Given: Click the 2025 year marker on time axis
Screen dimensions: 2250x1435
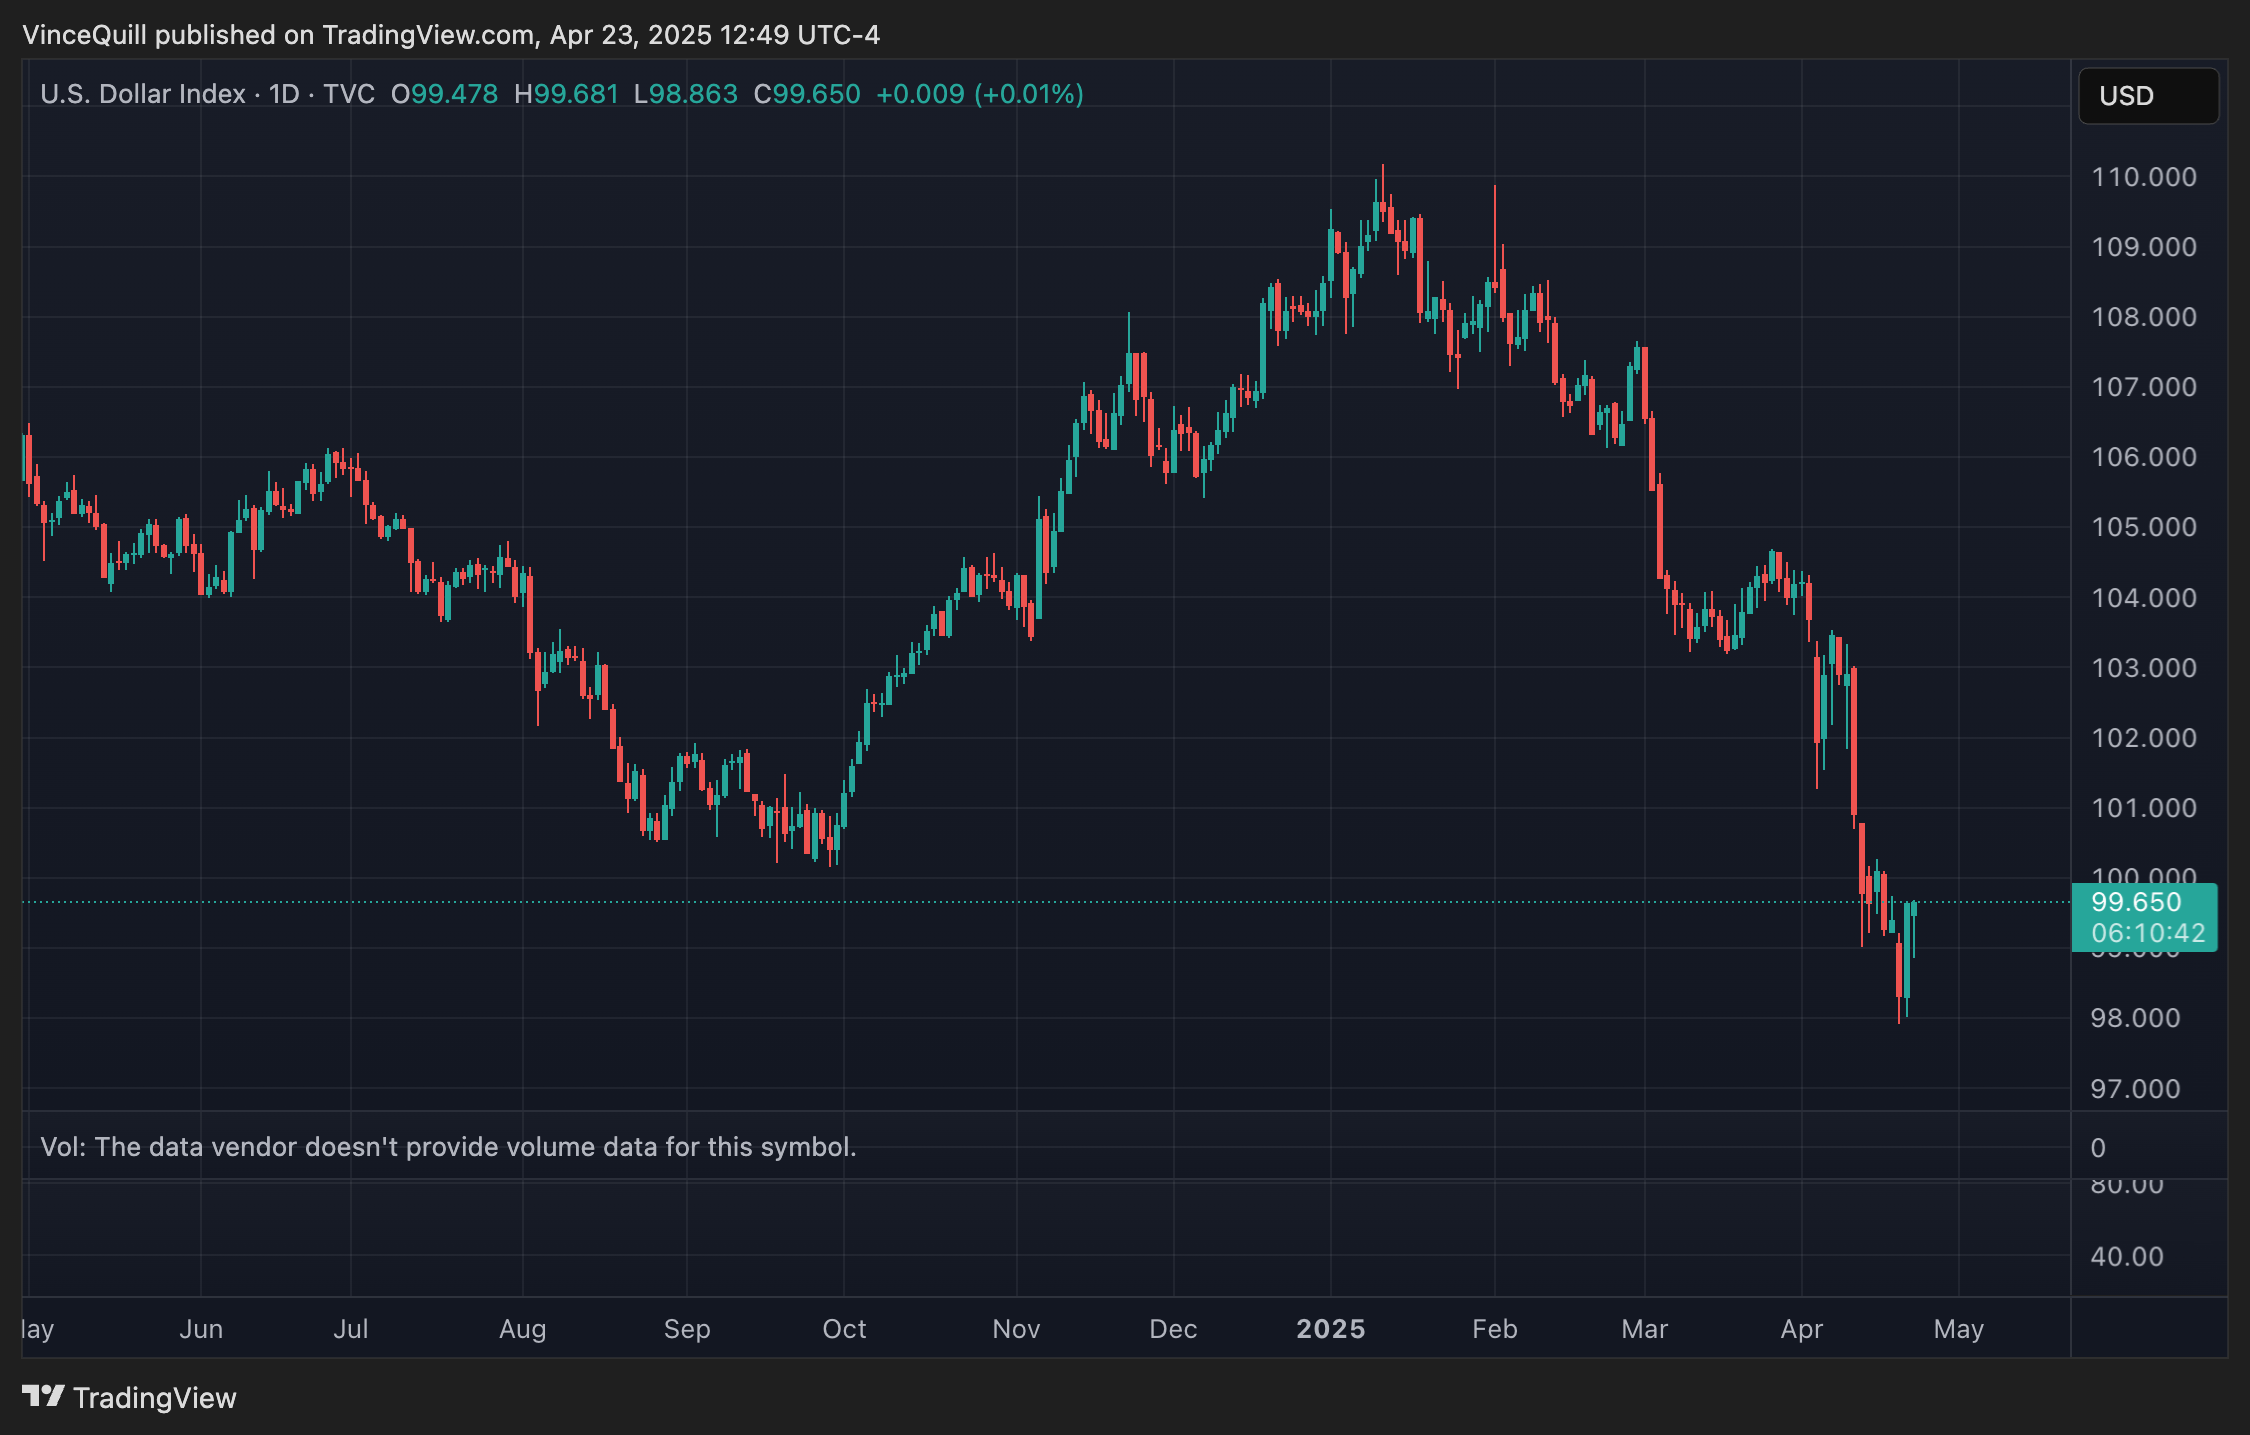Looking at the screenshot, I should point(1330,1329).
